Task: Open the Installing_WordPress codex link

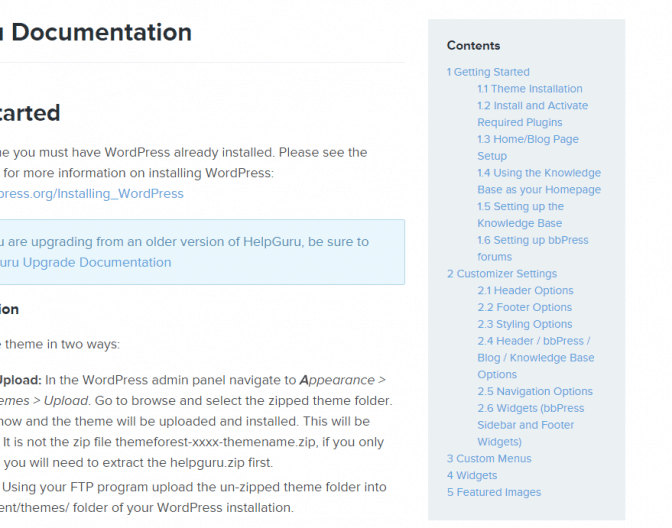Action: click(92, 194)
